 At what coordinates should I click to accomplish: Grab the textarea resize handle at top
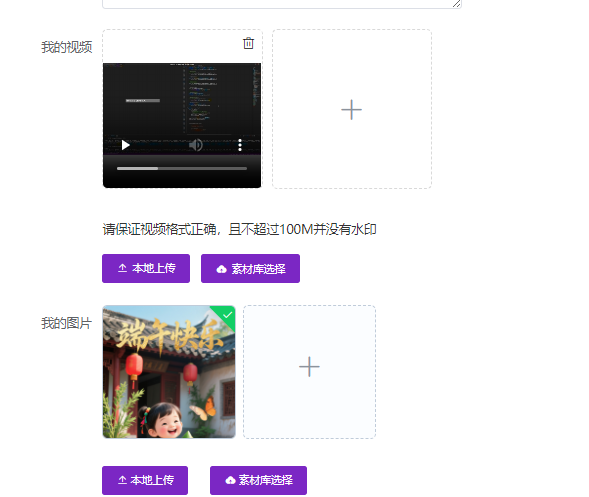point(456,4)
